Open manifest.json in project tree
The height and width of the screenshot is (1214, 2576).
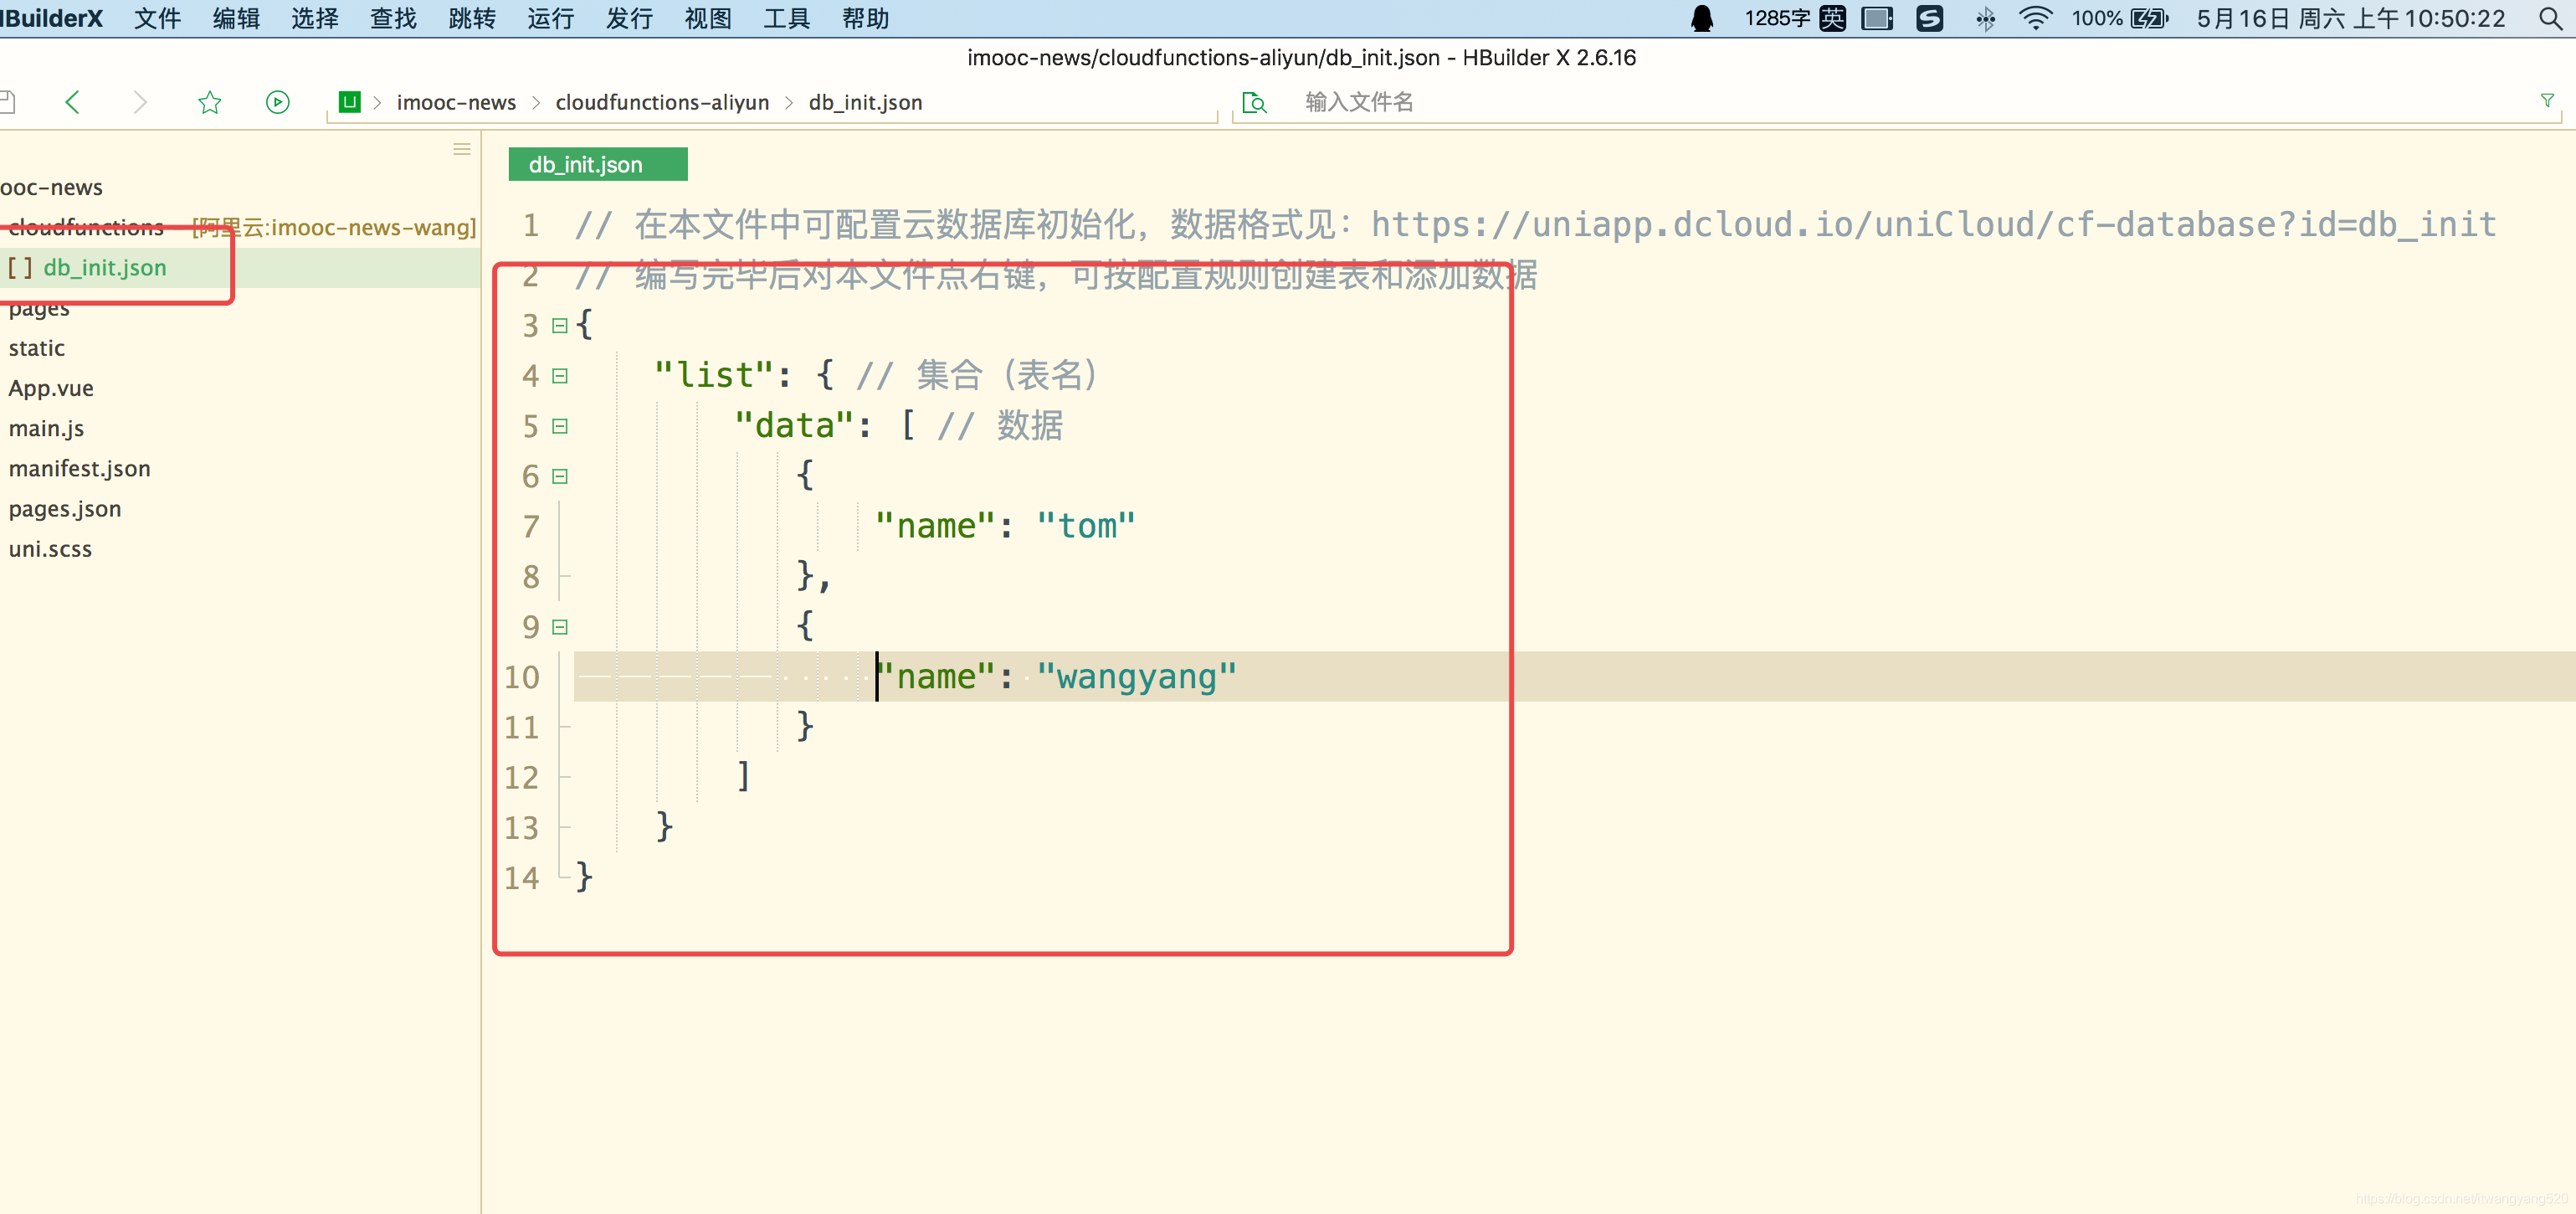(x=79, y=468)
